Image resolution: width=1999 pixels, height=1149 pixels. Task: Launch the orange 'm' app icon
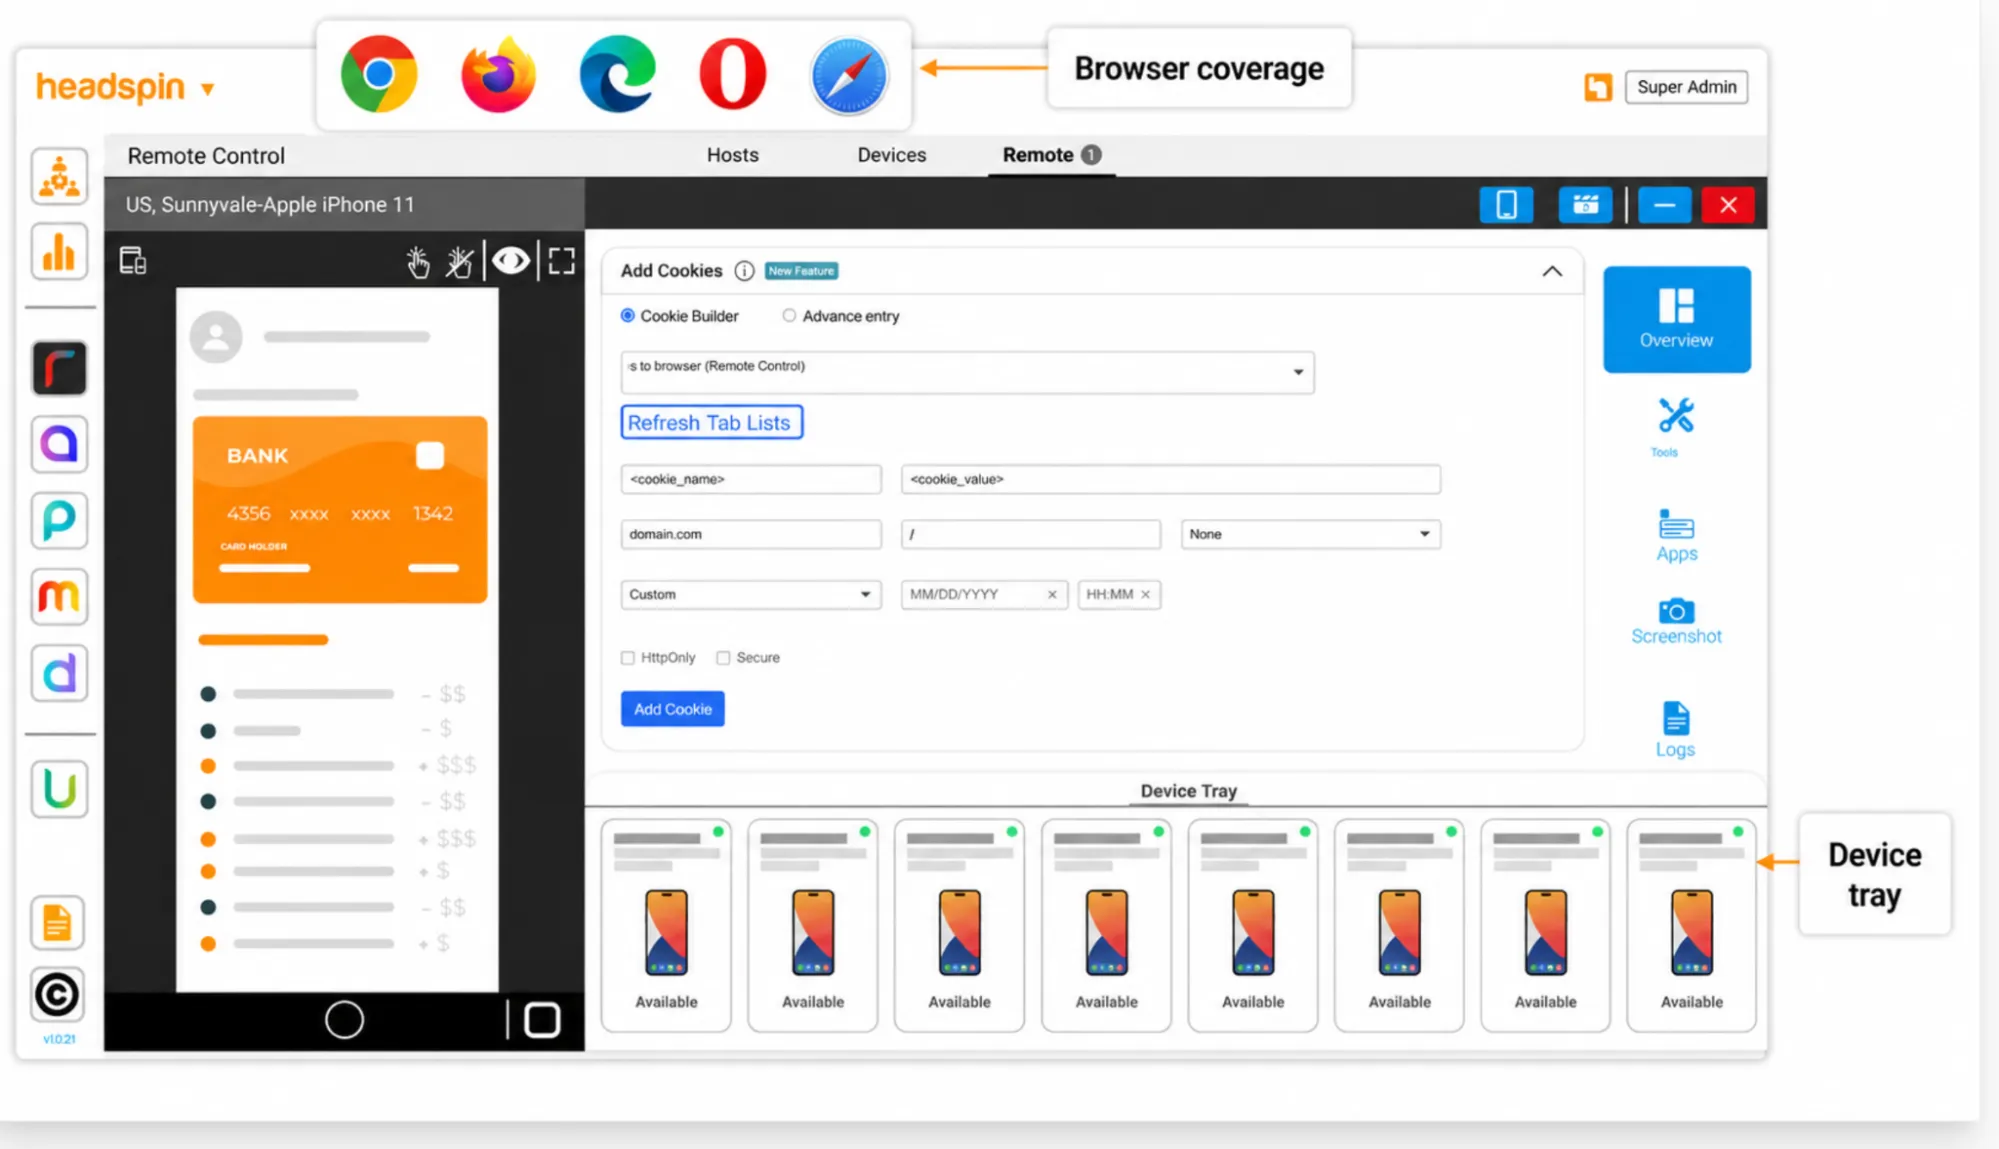point(60,597)
